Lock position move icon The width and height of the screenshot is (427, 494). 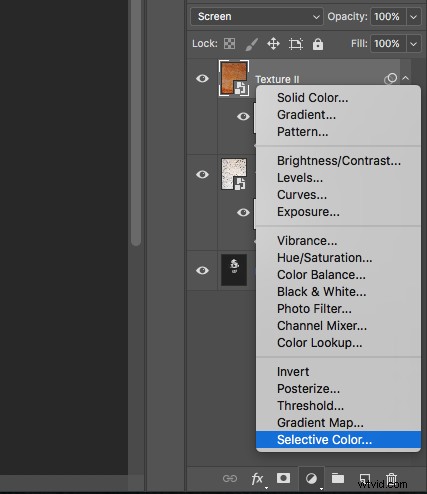coord(273,44)
